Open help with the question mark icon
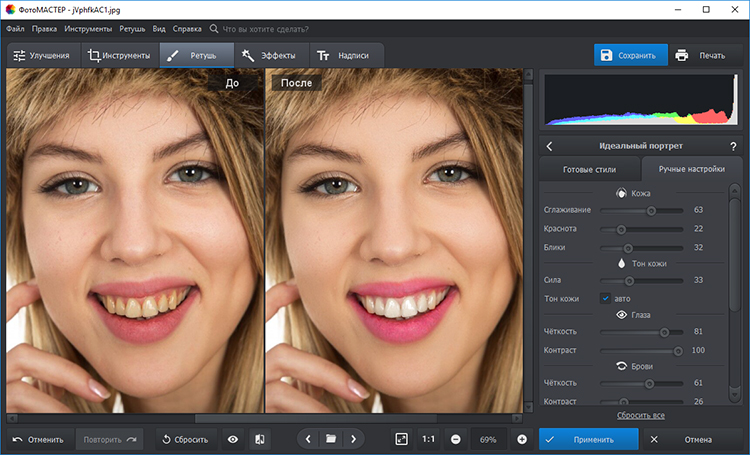Viewport: 750px width, 455px height. pyautogui.click(x=733, y=146)
